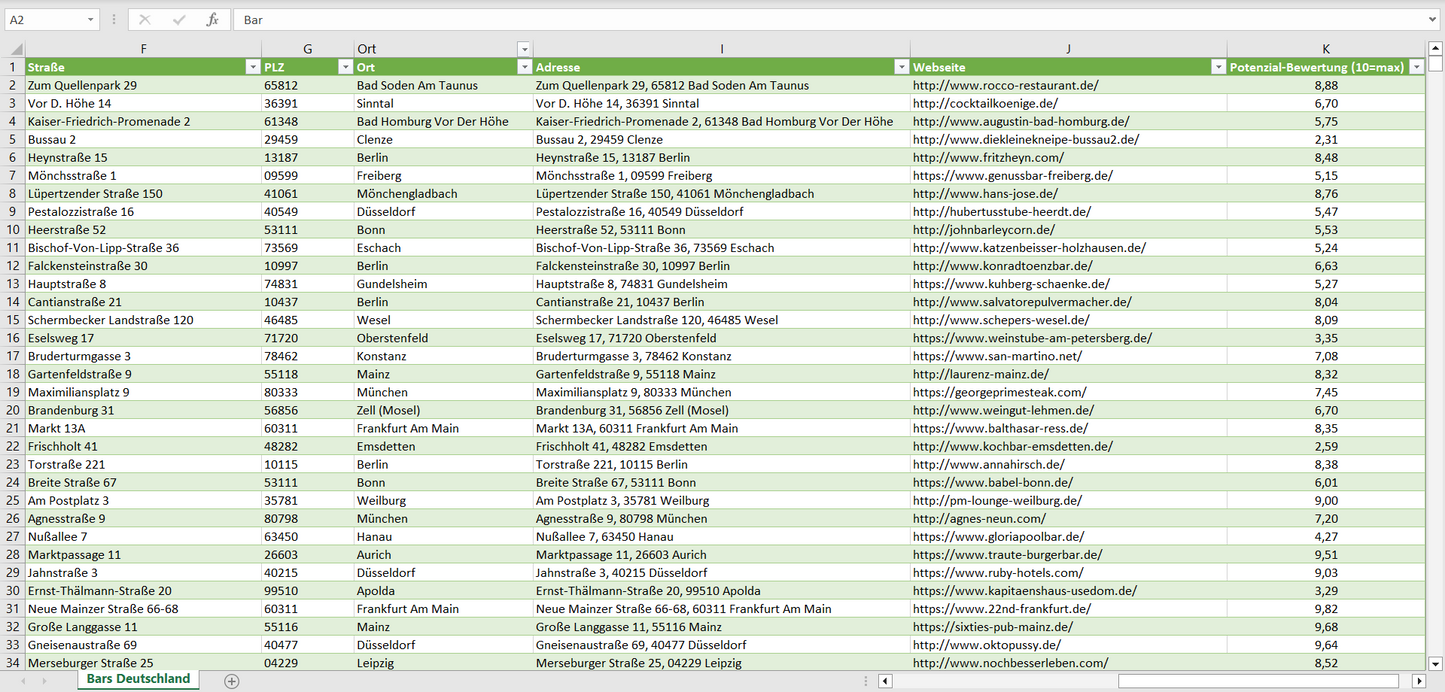Open the PLZ column filter dropdown
1445x692 pixels.
point(344,67)
